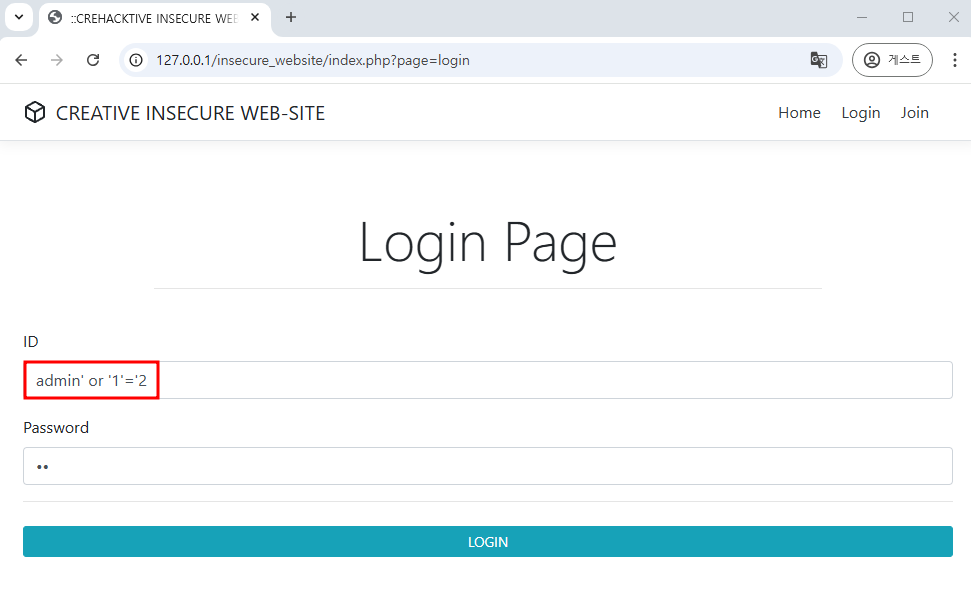
Task: Click the browser back arrow
Action: click(21, 60)
